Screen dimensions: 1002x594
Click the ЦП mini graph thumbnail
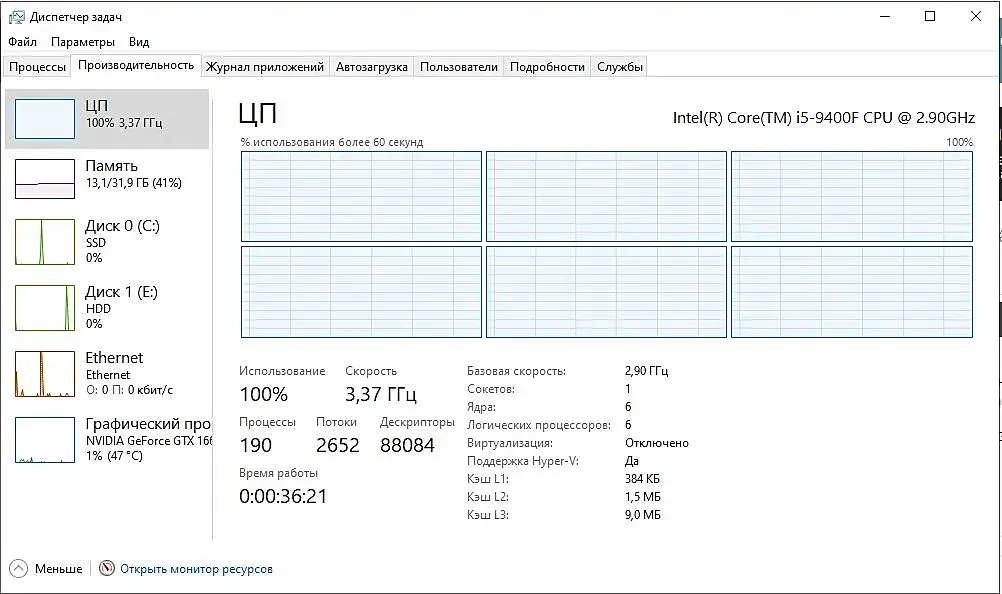pyautogui.click(x=45, y=119)
